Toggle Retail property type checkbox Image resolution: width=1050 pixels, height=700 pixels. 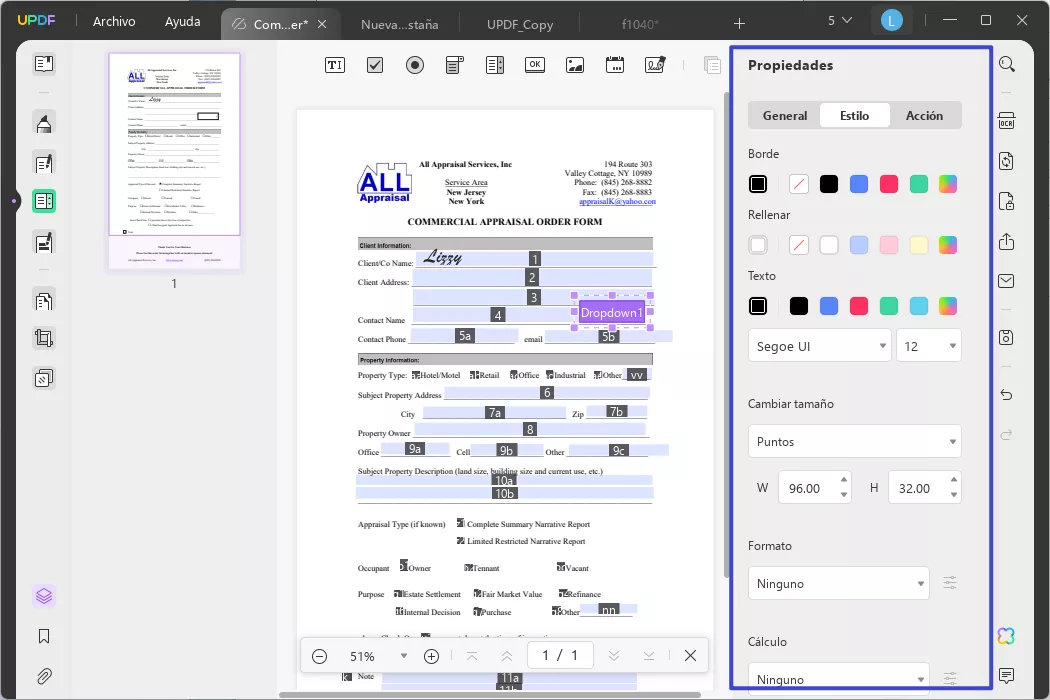pyautogui.click(x=474, y=375)
